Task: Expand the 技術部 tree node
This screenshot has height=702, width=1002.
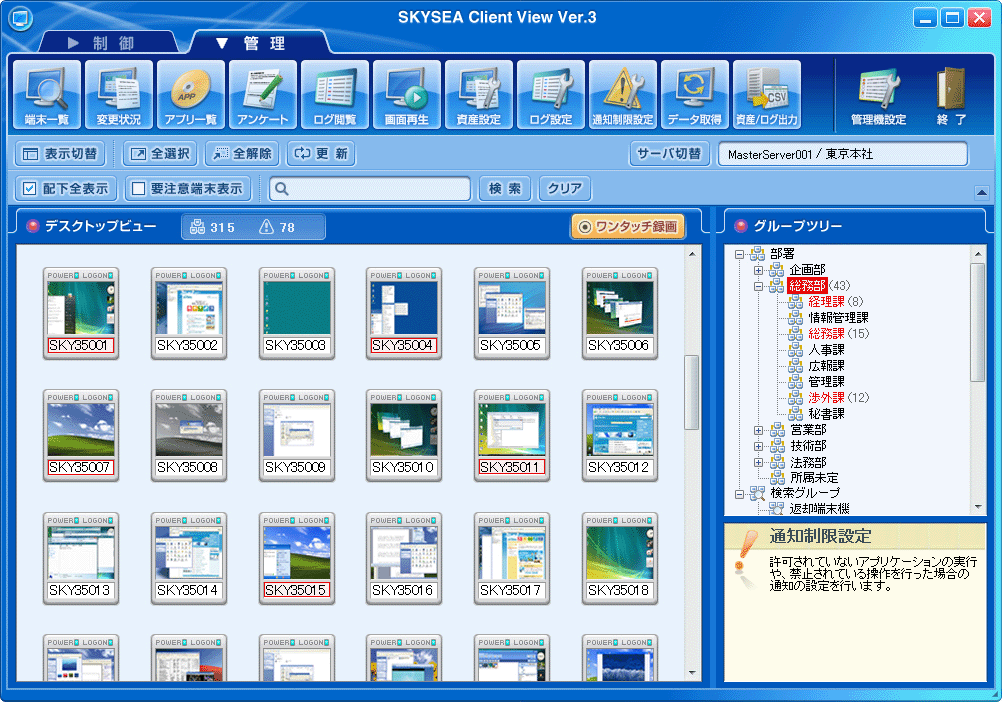Action: tap(759, 446)
